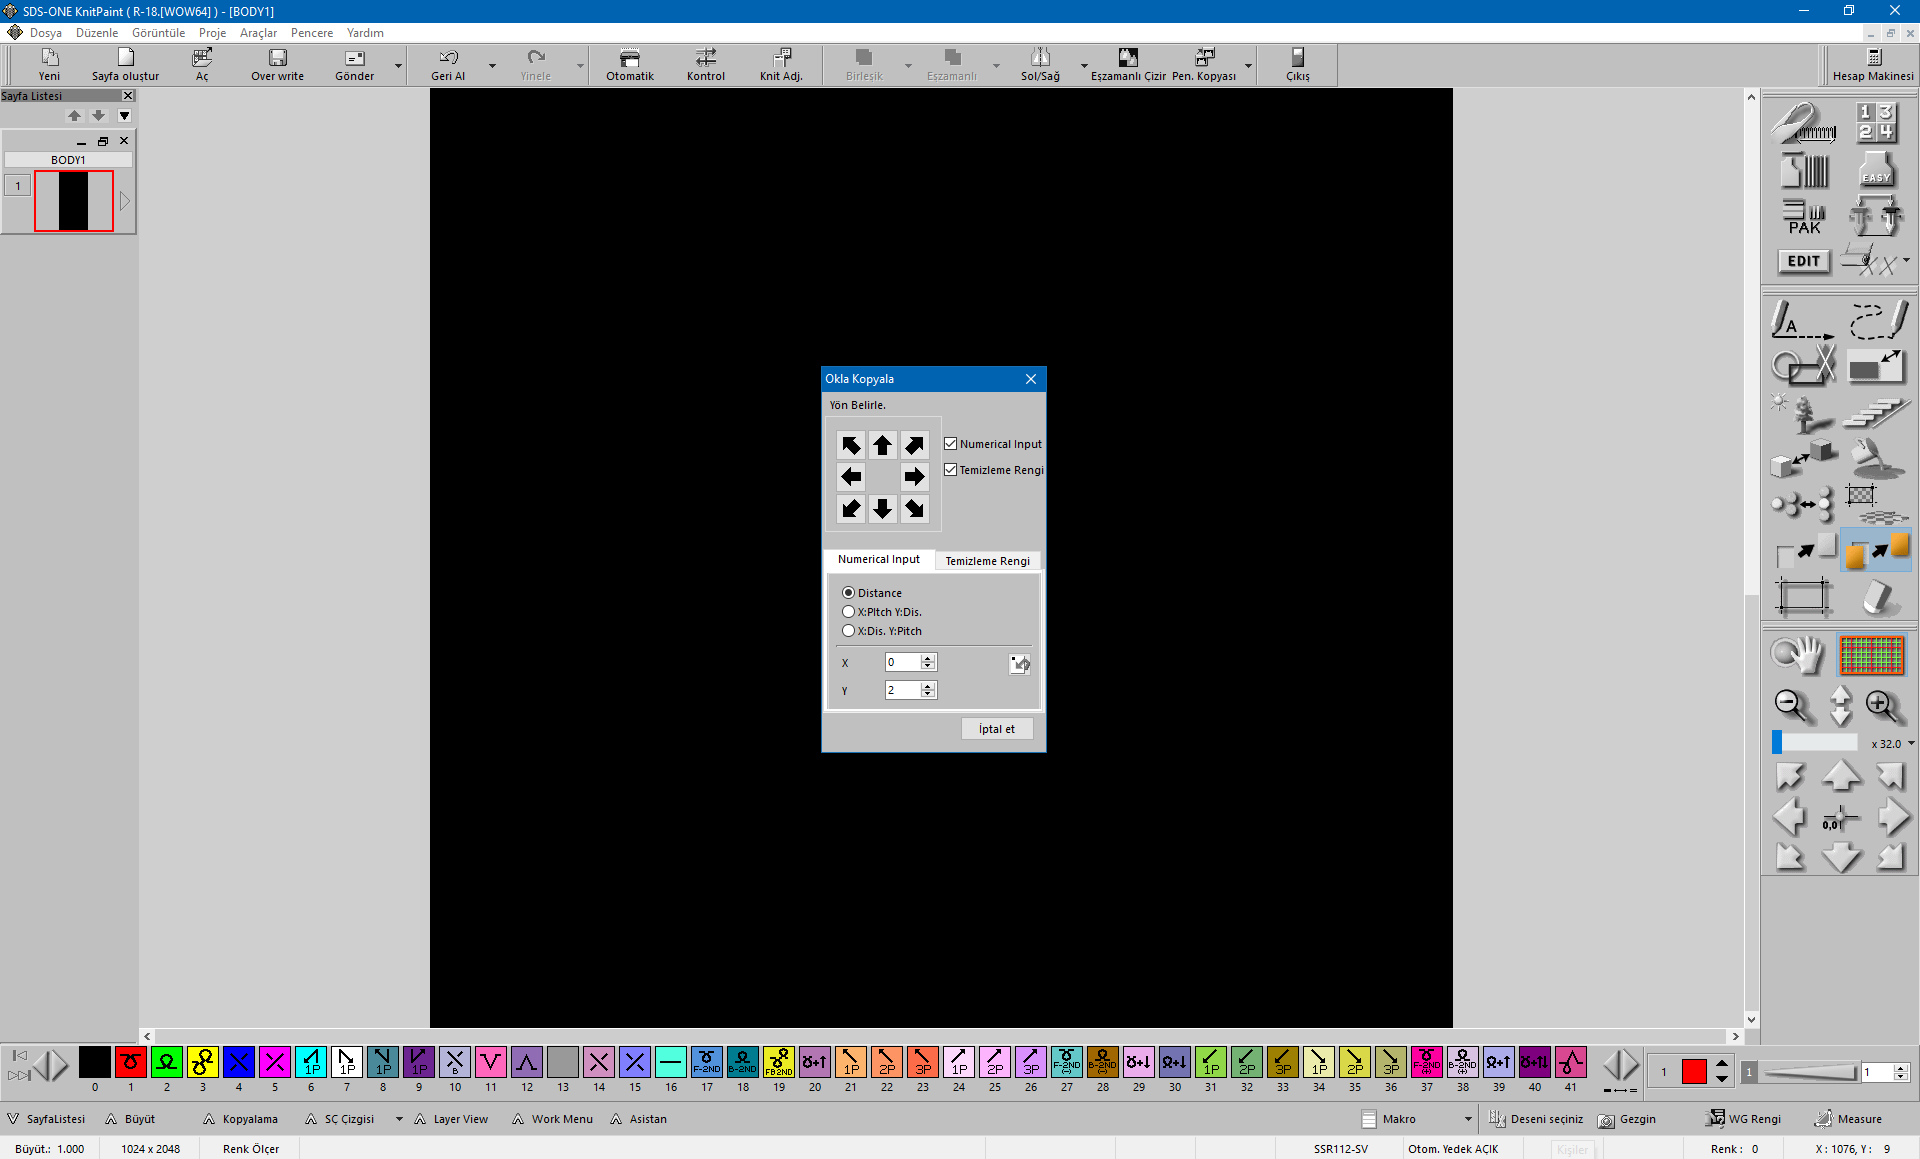Uncheck the Temizleme Rengi checkbox
1920x1159 pixels.
[x=951, y=470]
